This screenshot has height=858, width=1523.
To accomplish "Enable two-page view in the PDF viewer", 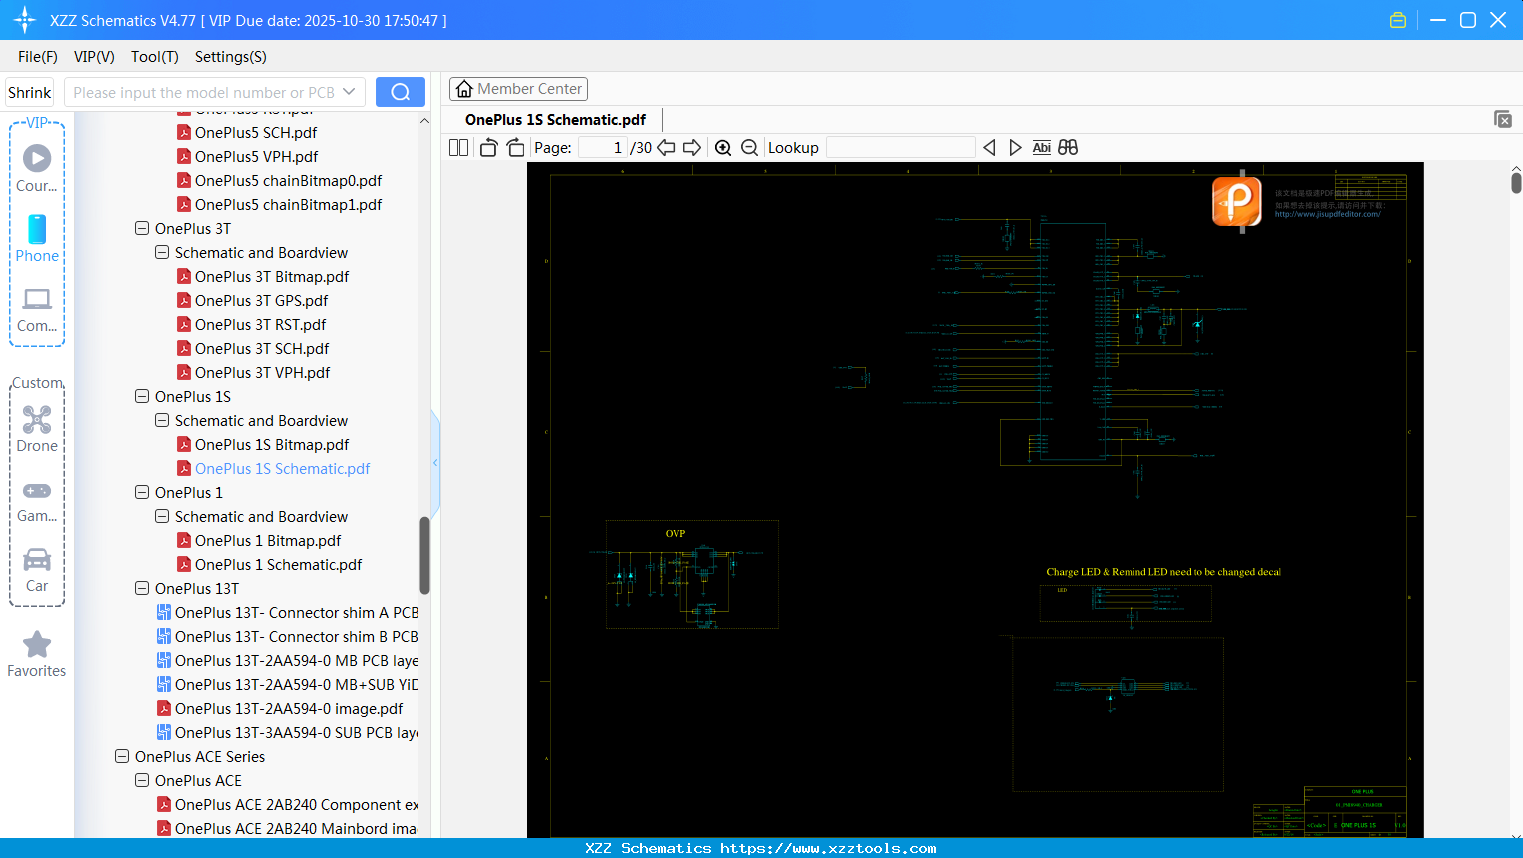I will tap(457, 147).
